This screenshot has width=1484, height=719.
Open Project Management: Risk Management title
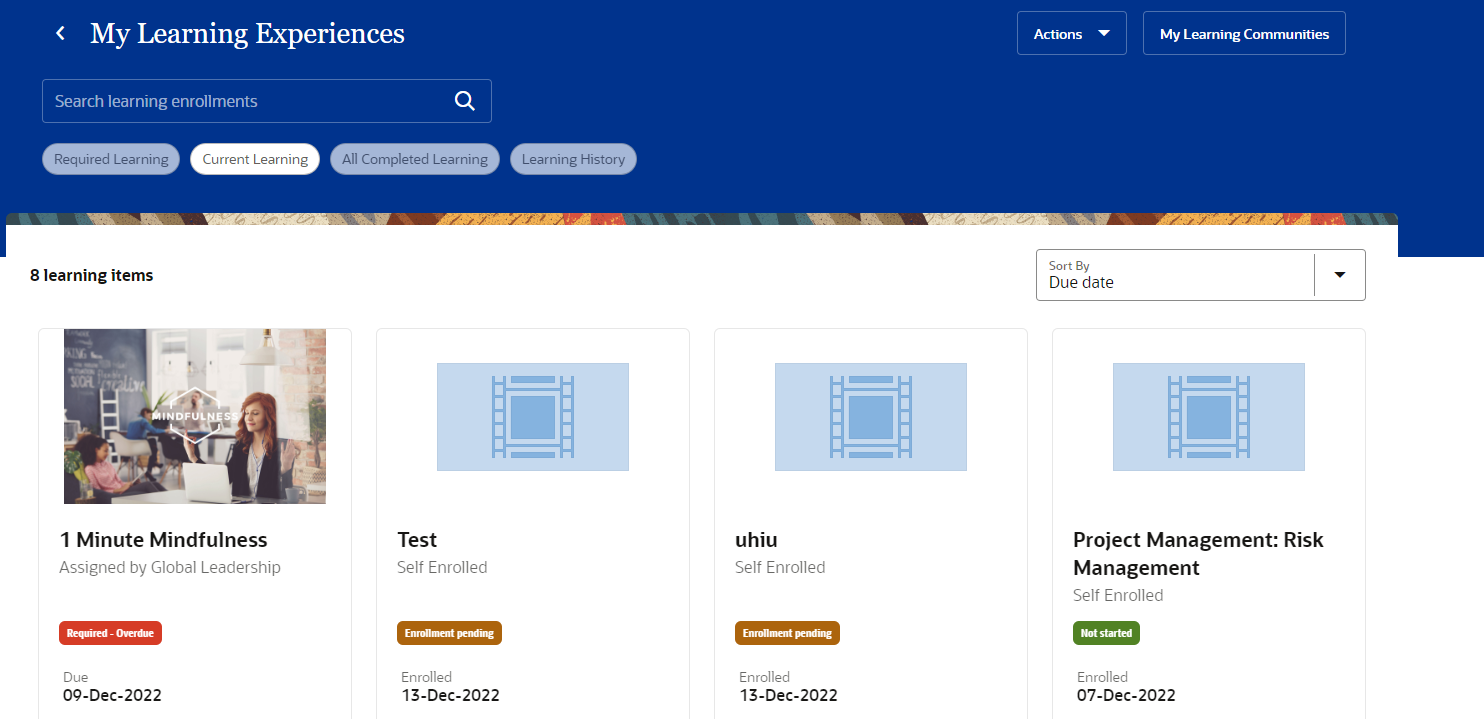pos(1198,554)
